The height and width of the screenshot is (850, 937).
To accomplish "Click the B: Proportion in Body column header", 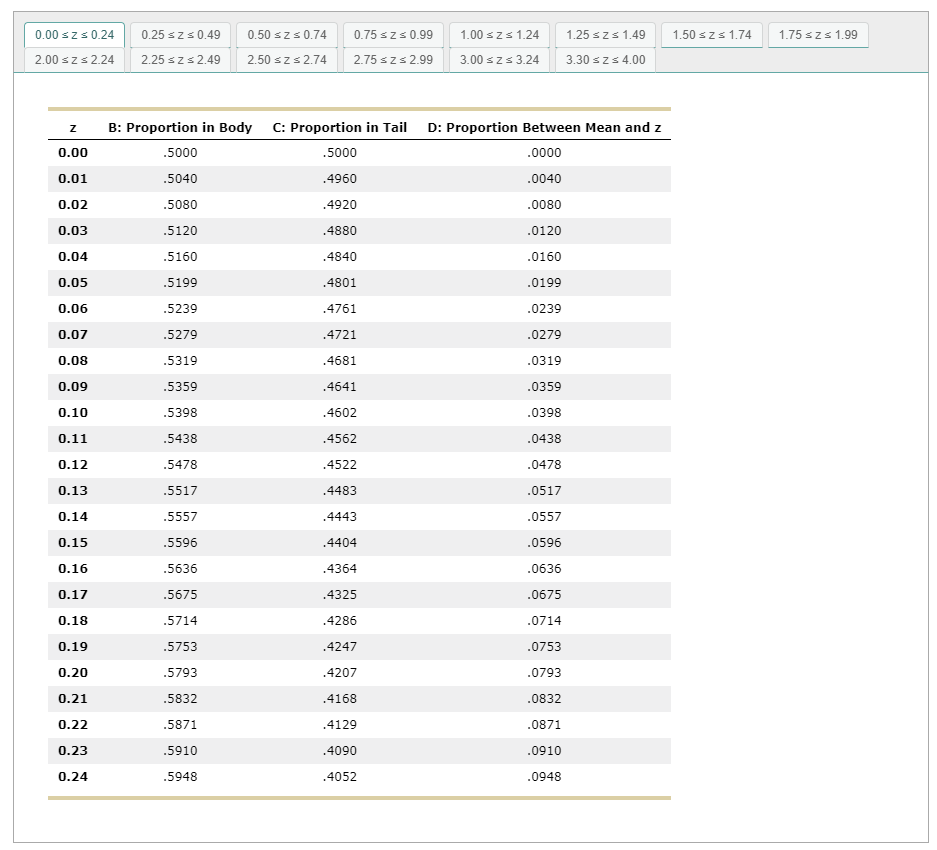I will pos(180,127).
